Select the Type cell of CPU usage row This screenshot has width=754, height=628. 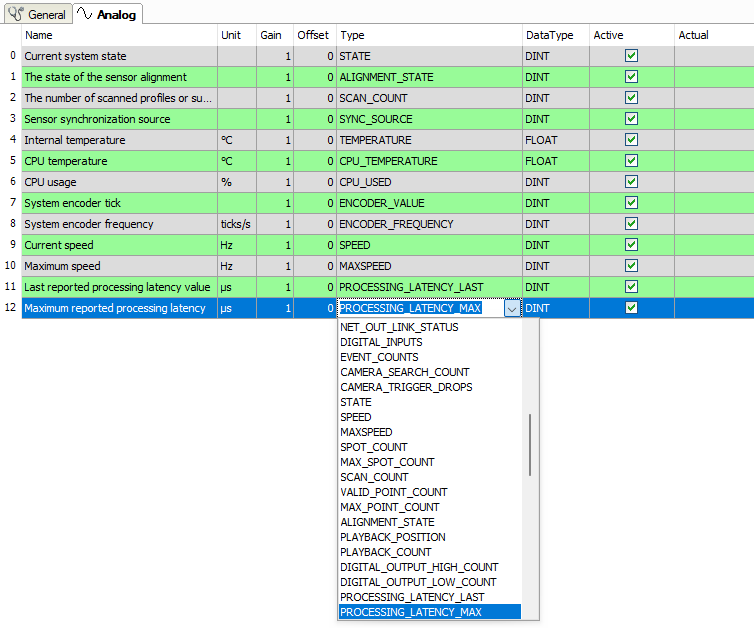(x=428, y=182)
